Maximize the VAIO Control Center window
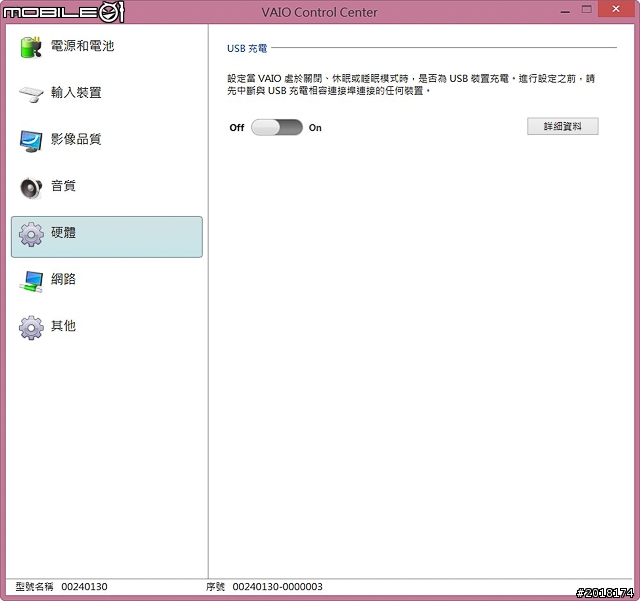The width and height of the screenshot is (640, 601). point(587,9)
